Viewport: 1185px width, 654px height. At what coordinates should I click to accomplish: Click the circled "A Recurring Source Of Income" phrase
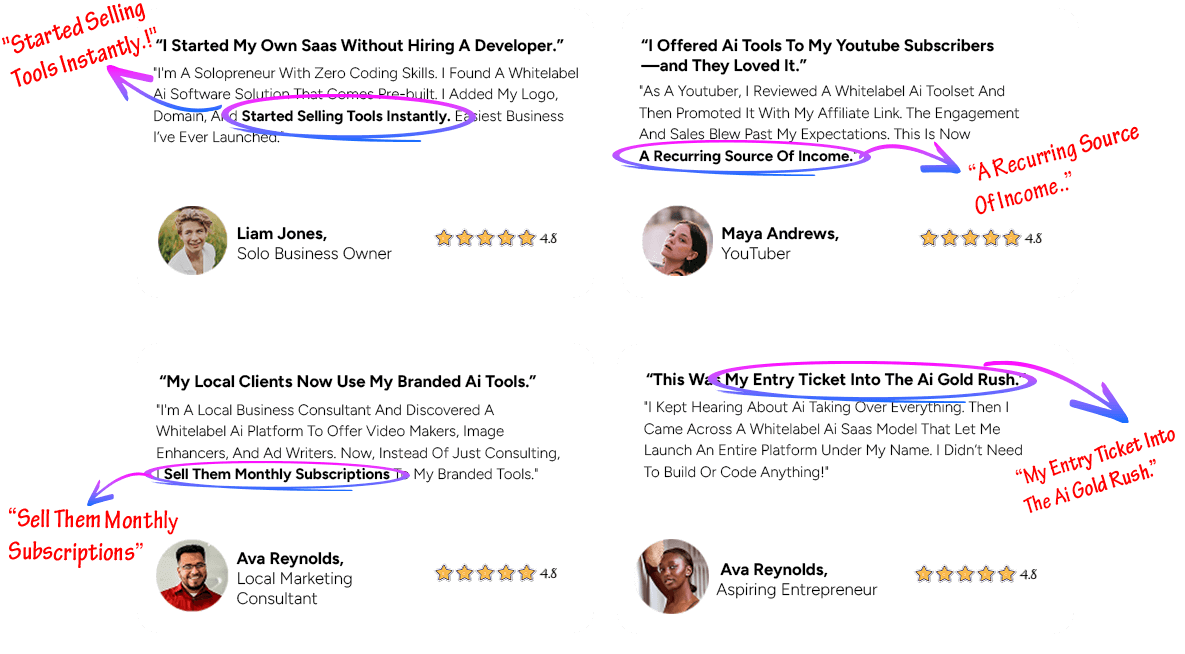coord(746,157)
